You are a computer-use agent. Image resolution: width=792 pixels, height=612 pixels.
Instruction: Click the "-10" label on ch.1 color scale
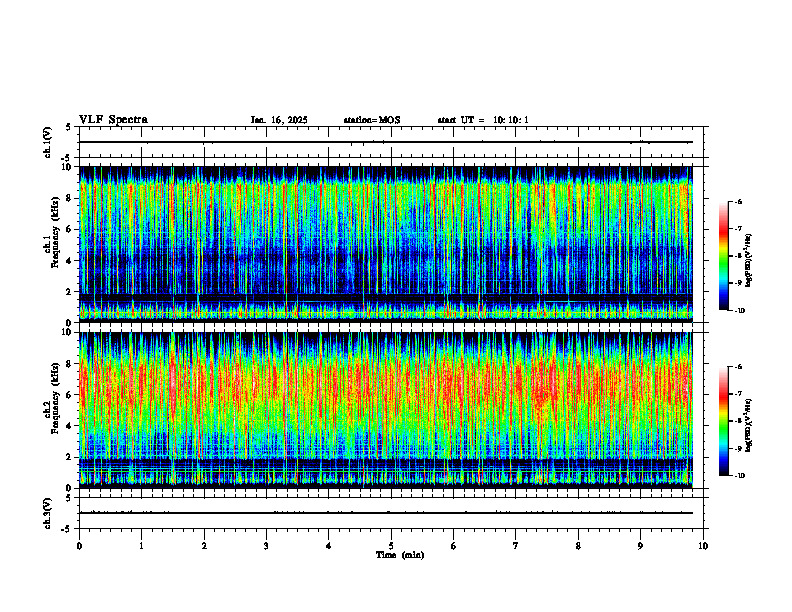pos(740,311)
